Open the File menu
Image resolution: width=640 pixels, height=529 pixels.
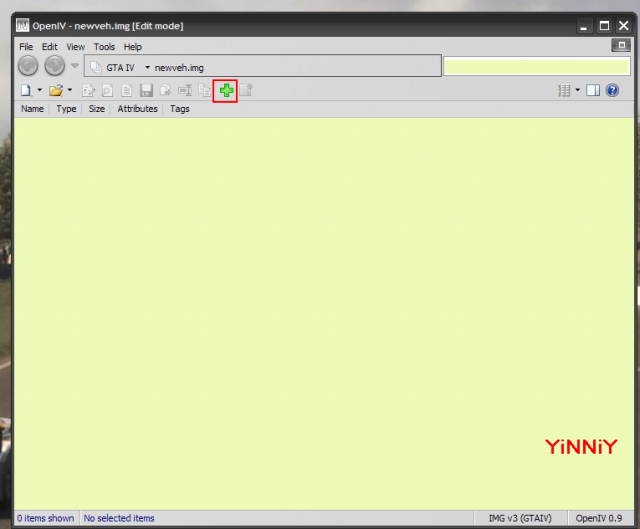26,47
